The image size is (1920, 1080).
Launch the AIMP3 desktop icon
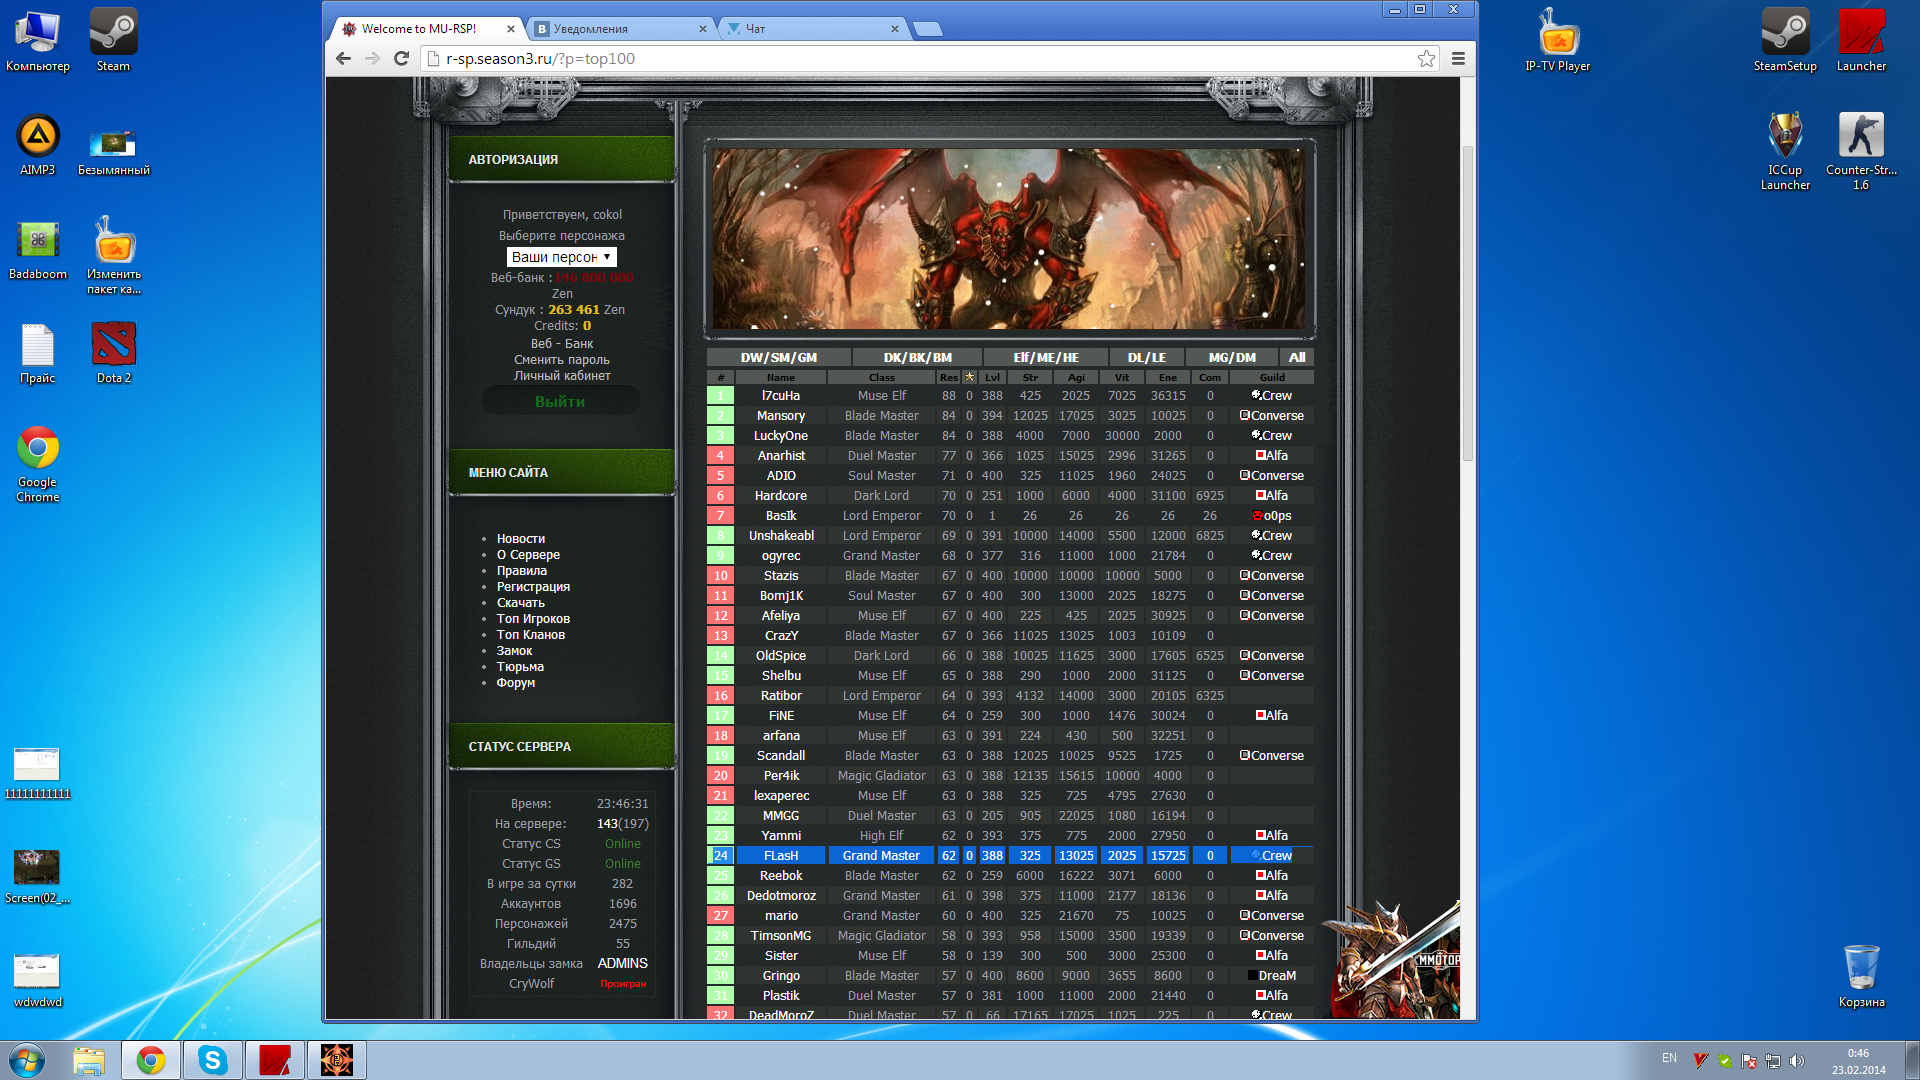(37, 145)
